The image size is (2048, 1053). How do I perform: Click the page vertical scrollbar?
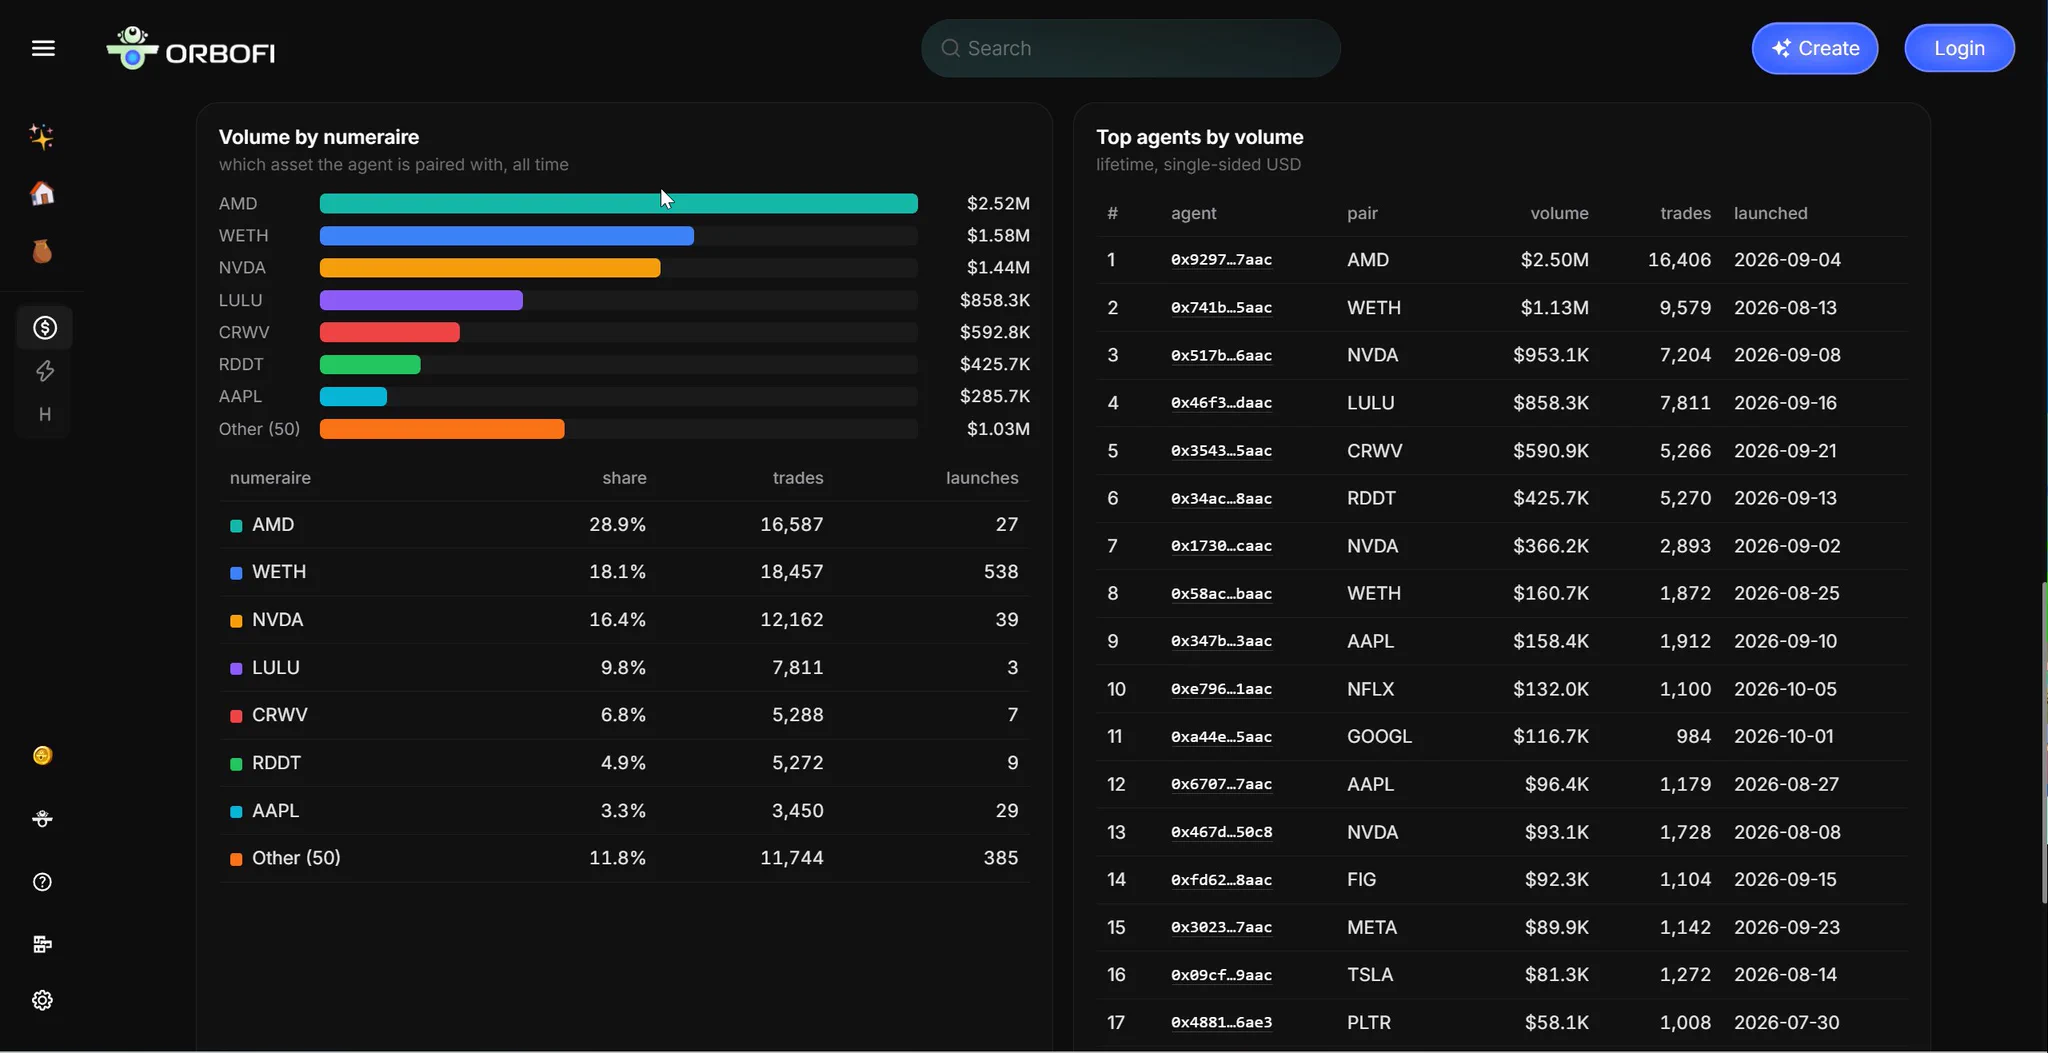(2043, 742)
